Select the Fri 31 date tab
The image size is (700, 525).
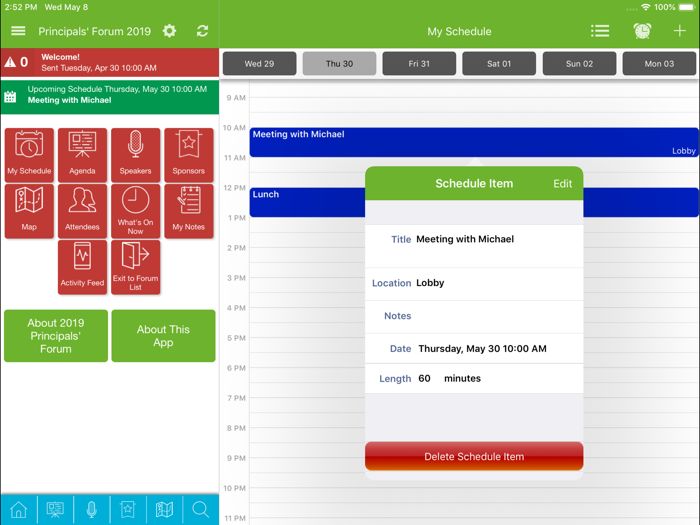pyautogui.click(x=419, y=63)
